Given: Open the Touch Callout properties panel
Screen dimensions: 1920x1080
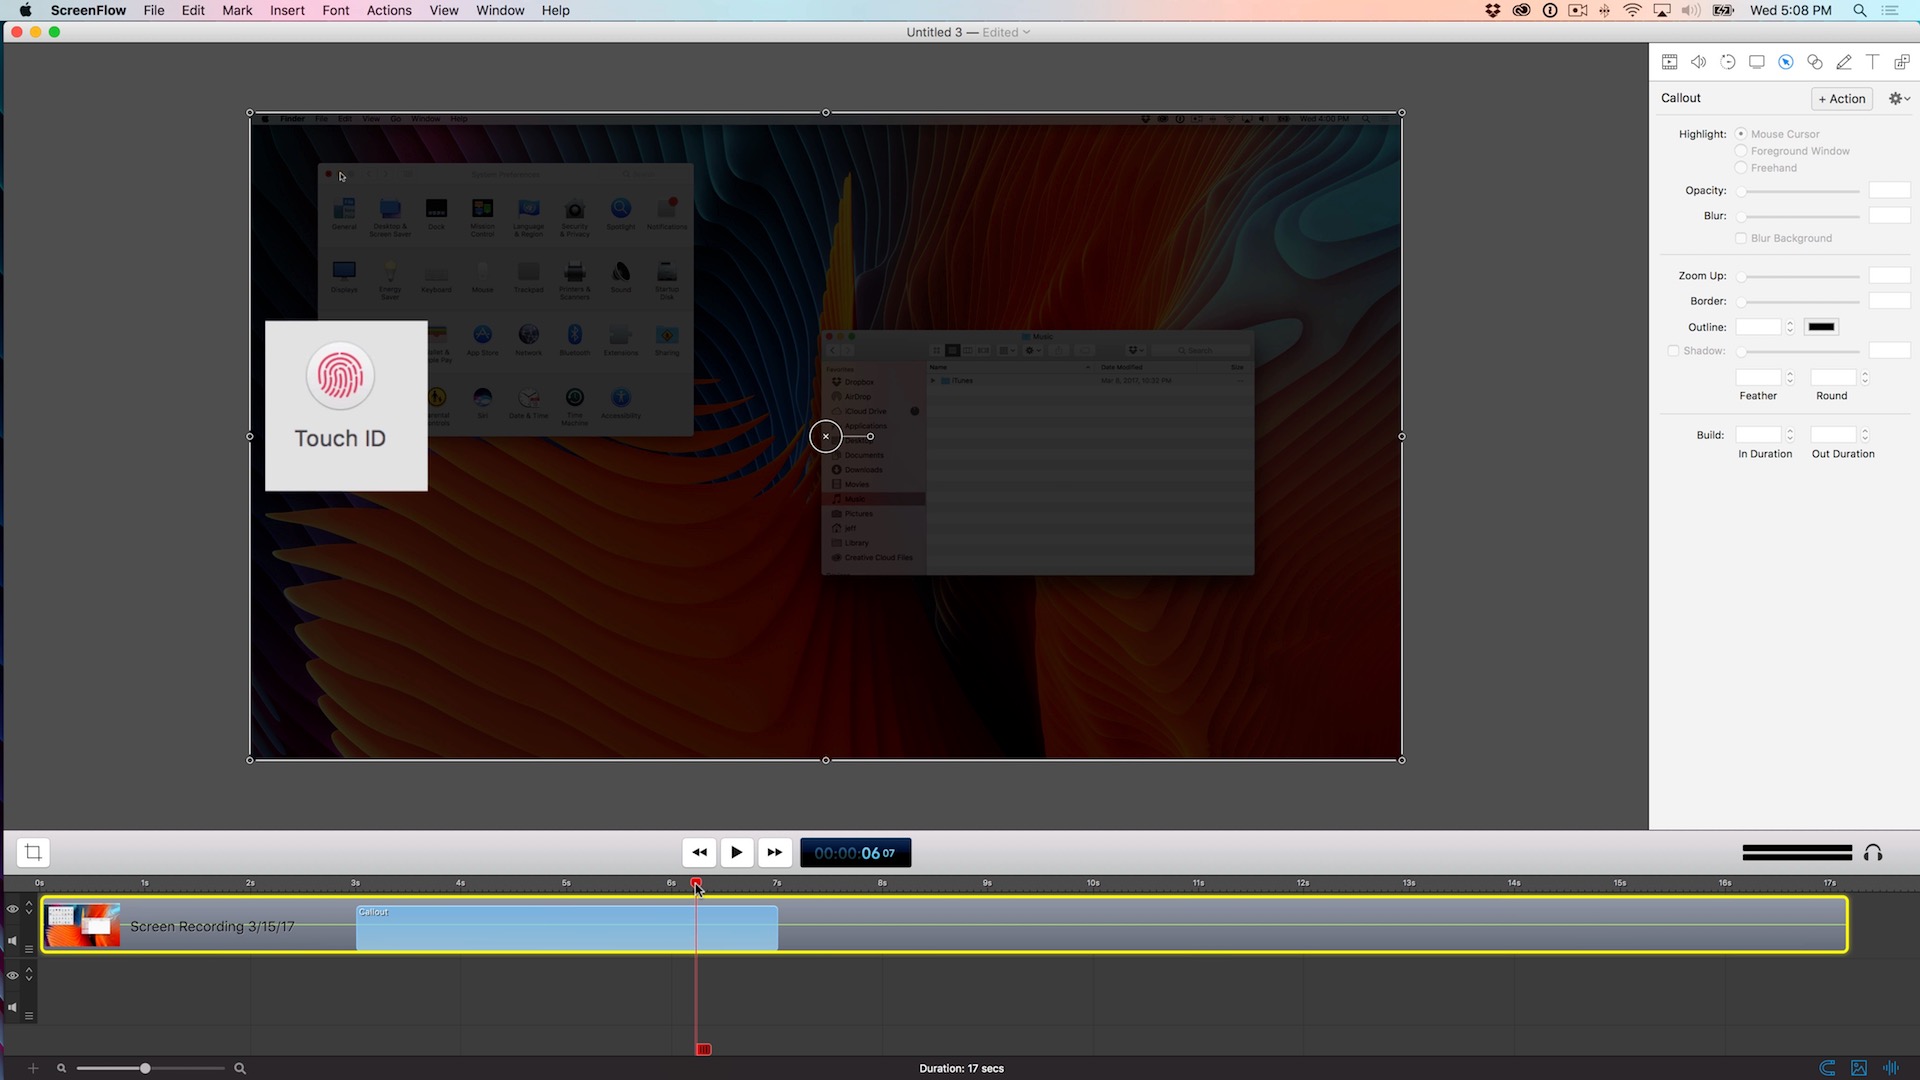Looking at the screenshot, I should 1785,61.
